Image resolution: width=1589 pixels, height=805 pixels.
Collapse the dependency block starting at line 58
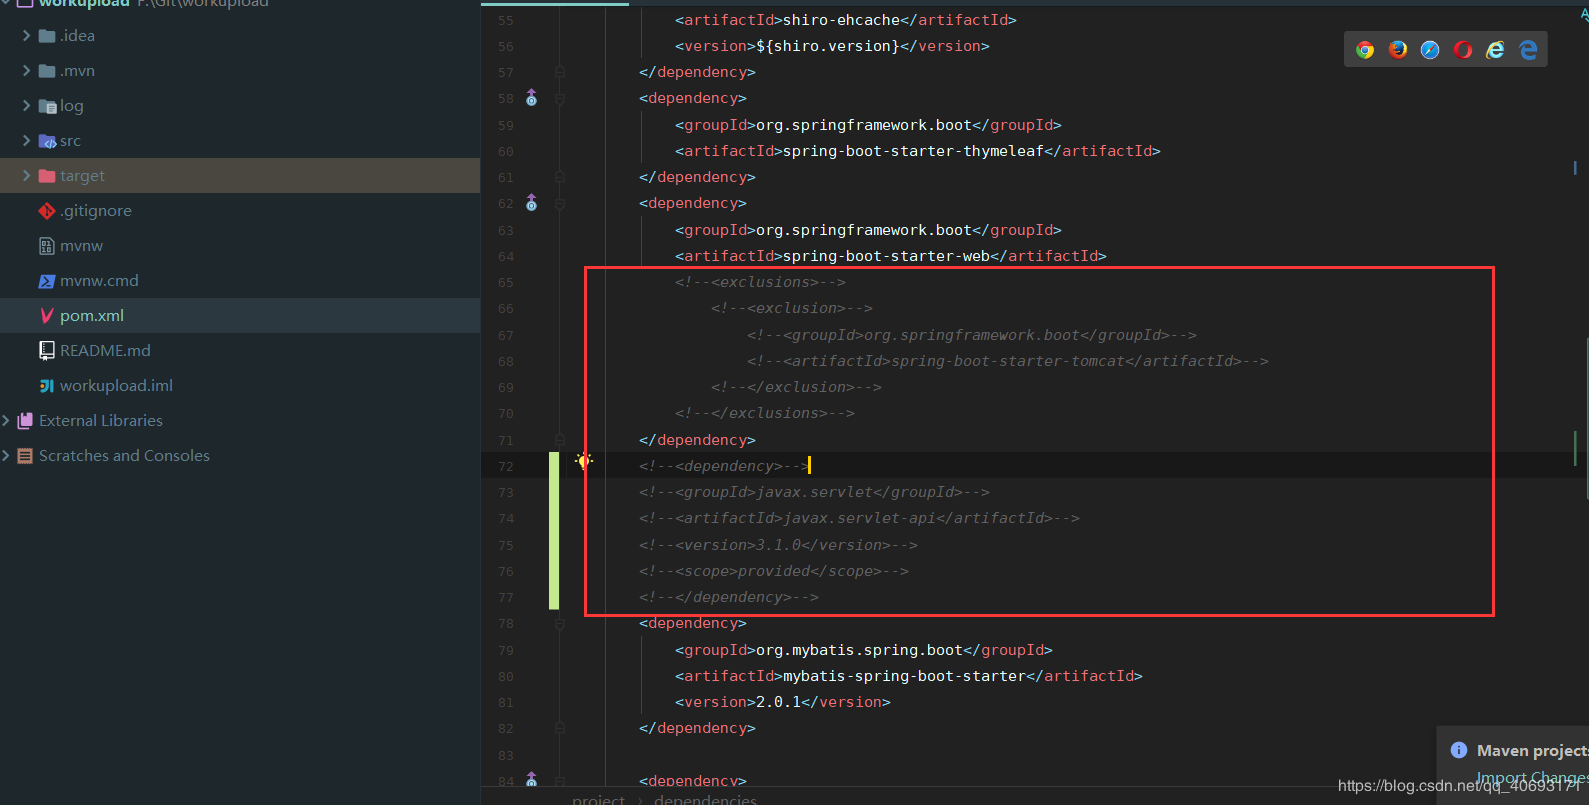coord(560,99)
